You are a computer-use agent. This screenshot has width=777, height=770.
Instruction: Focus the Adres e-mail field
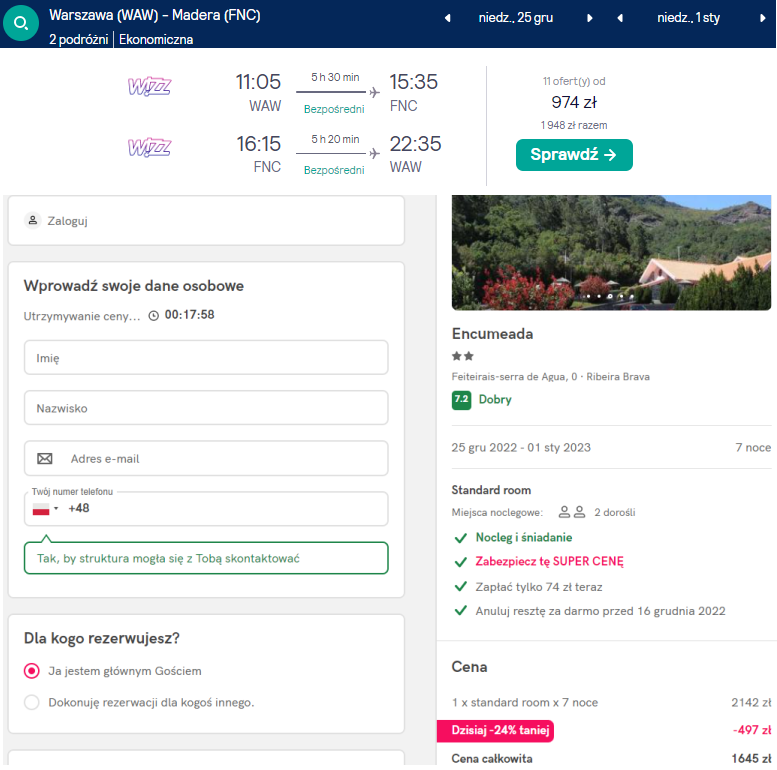[x=206, y=458]
